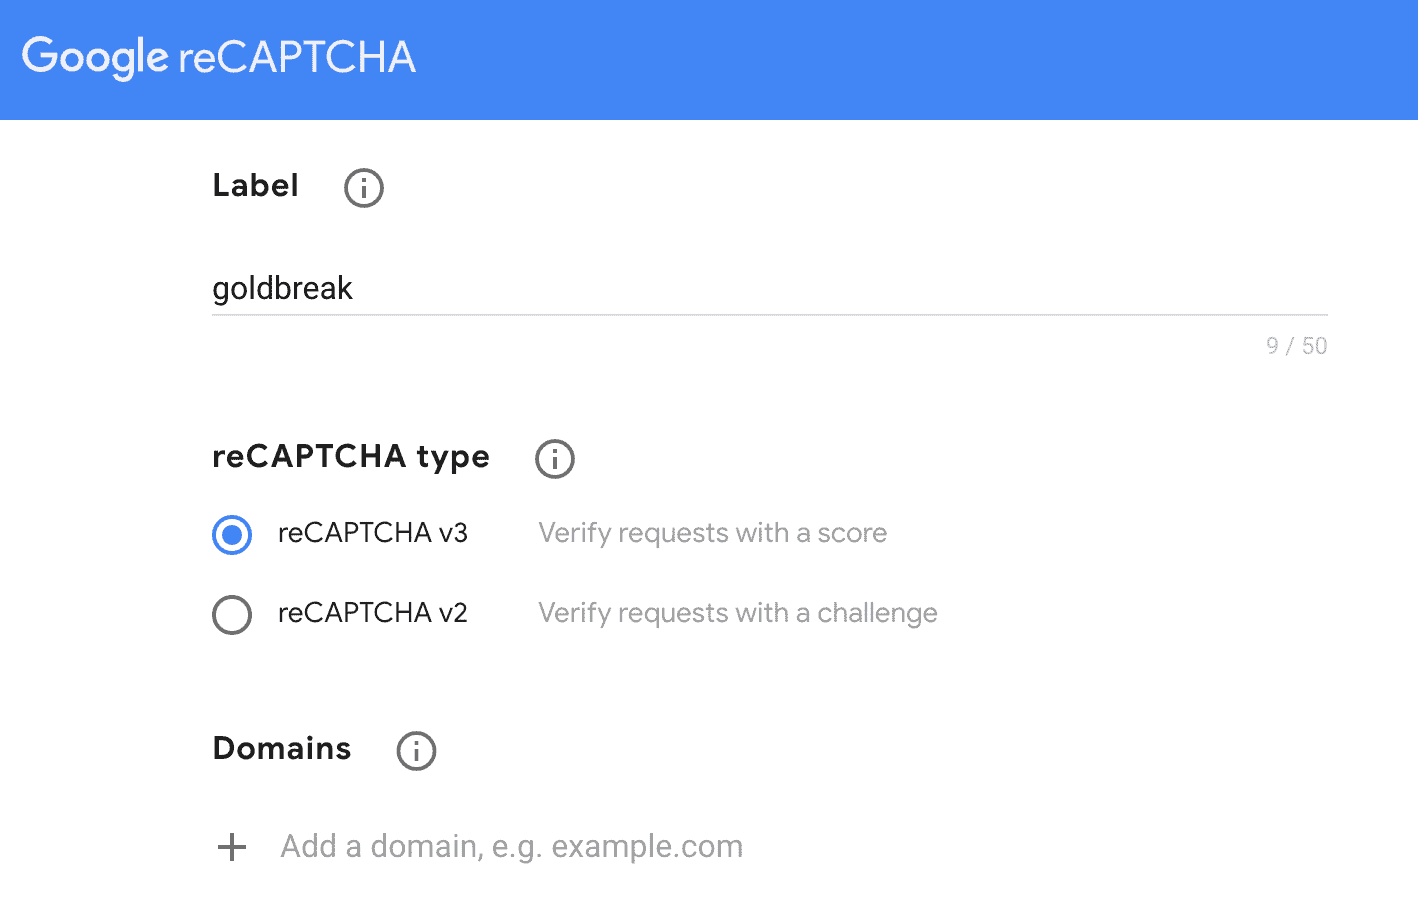The image size is (1418, 910).
Task: Click the 'Domains' section heading
Action: (282, 749)
